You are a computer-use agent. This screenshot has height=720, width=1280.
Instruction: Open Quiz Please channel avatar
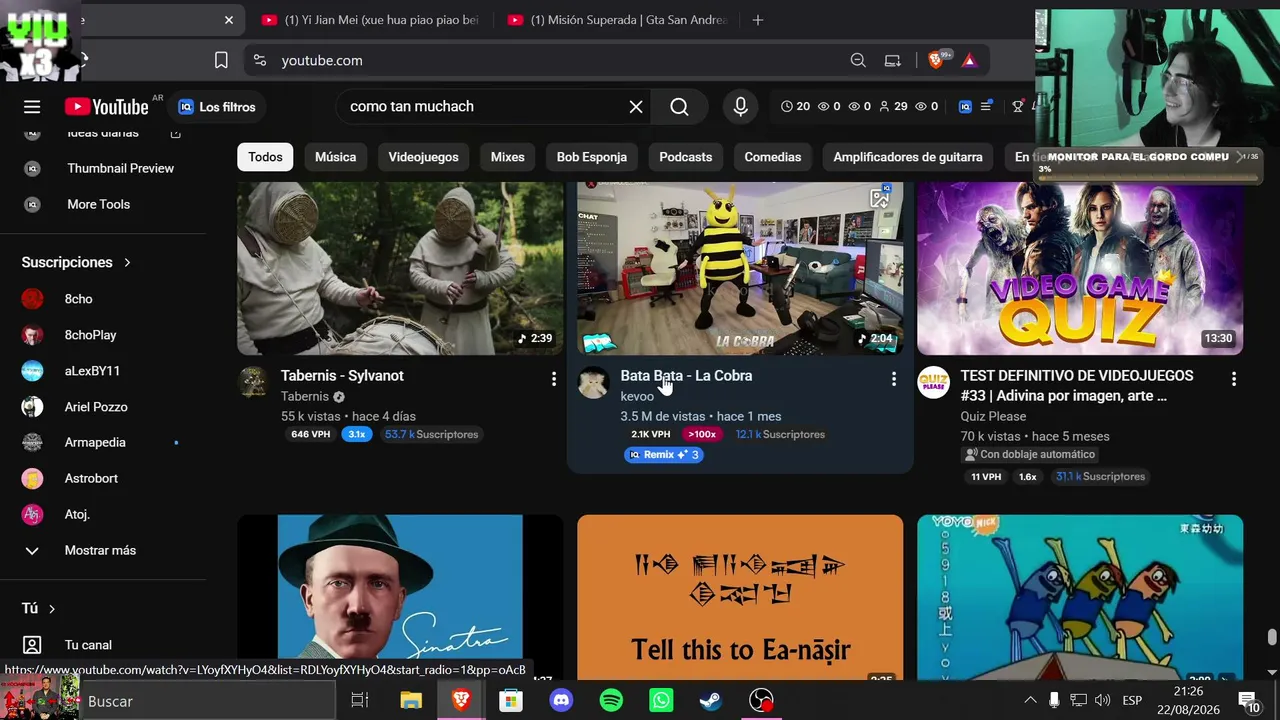[x=934, y=383]
